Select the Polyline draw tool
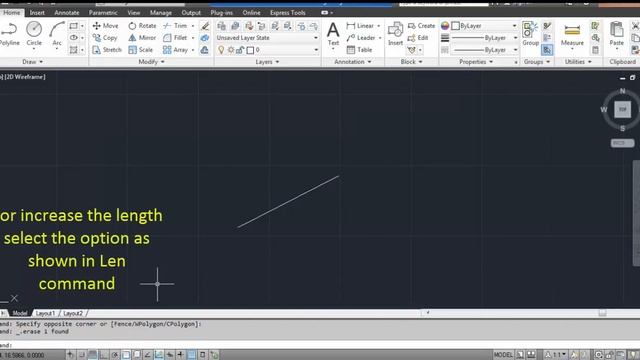Screen dimensions: 640x360 8,34
